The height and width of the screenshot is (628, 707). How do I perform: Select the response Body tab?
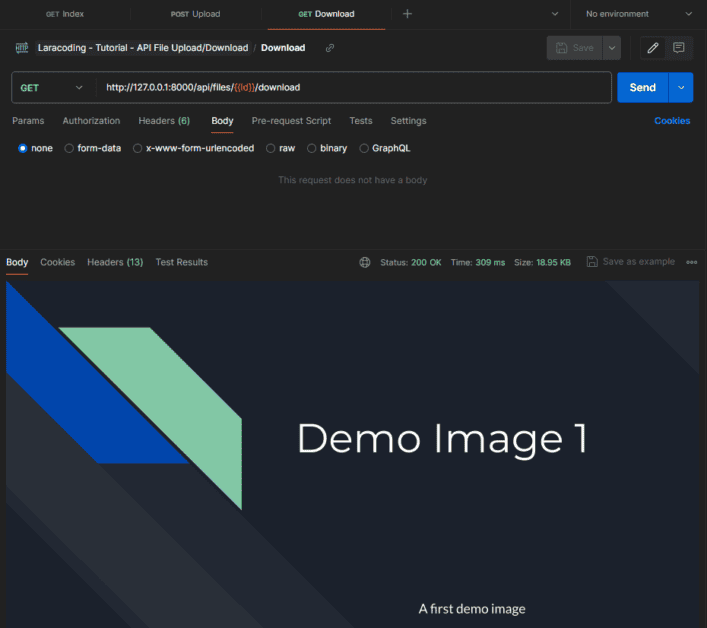click(17, 262)
